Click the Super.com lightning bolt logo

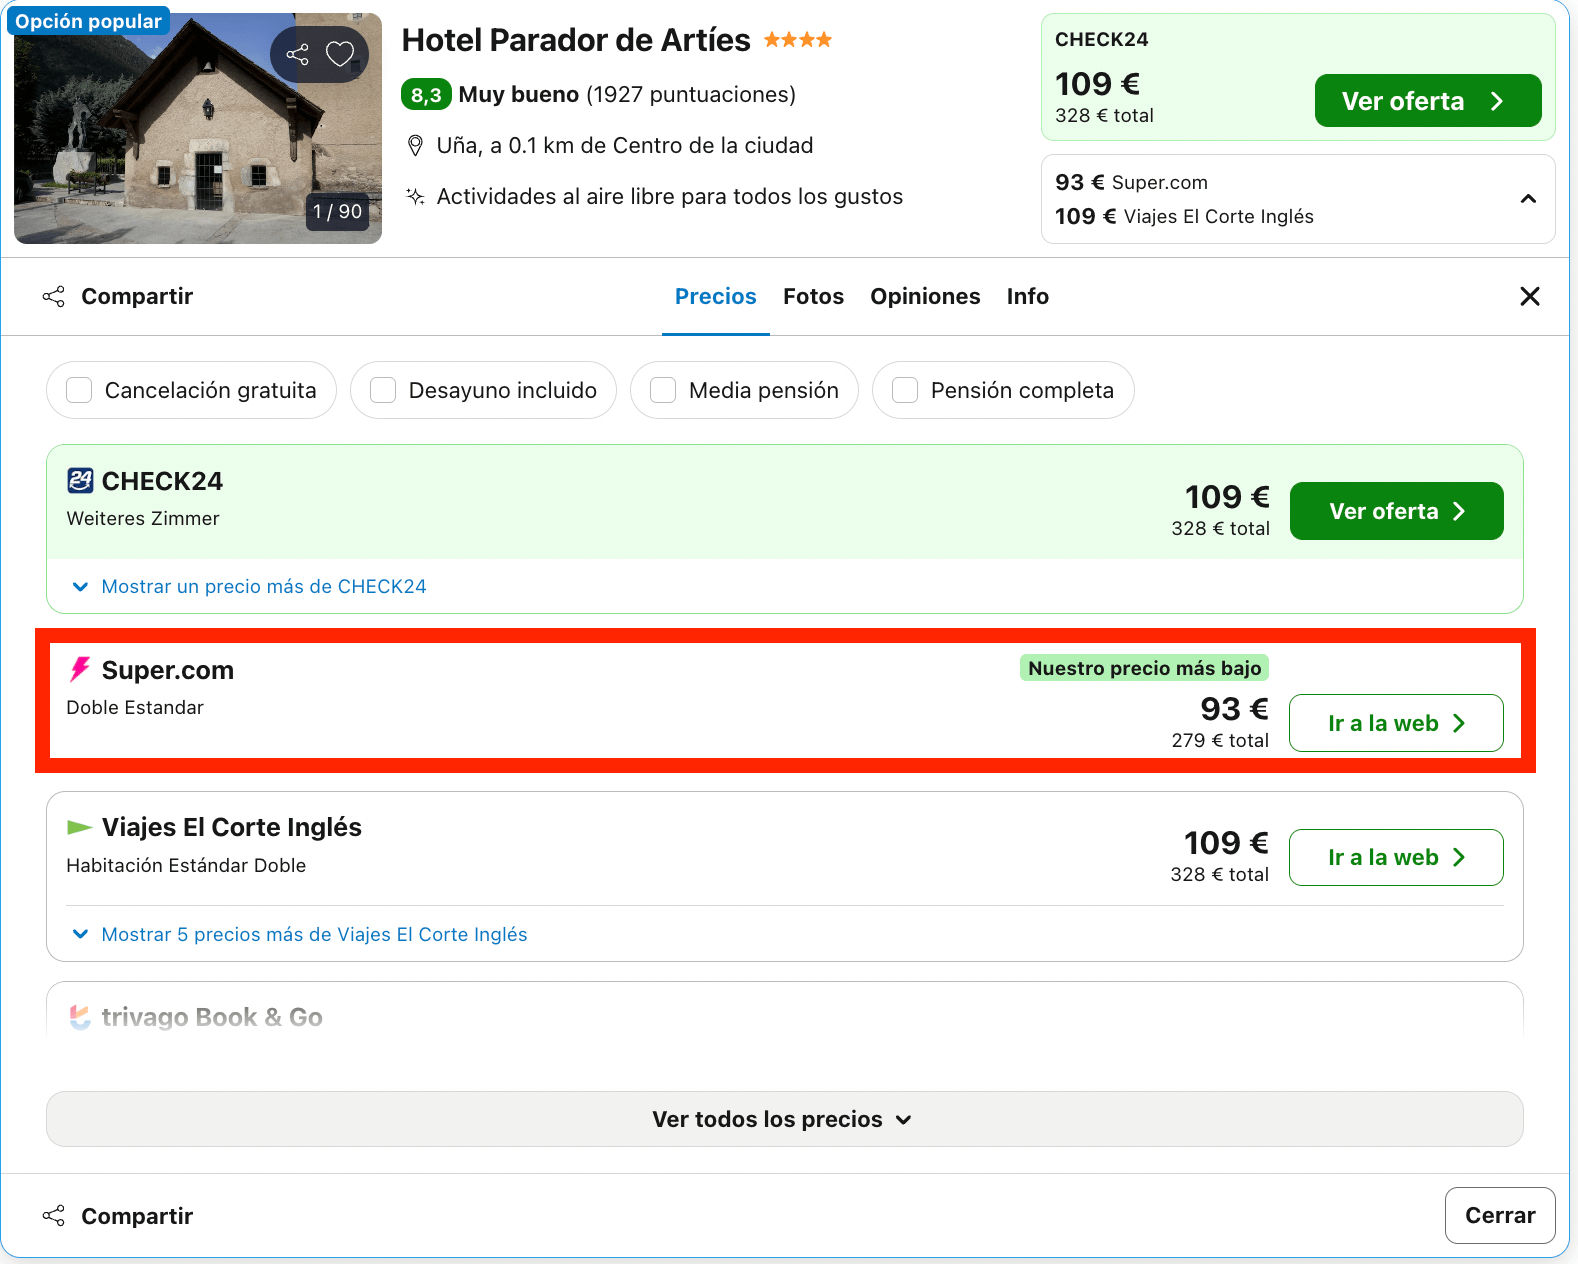click(80, 669)
